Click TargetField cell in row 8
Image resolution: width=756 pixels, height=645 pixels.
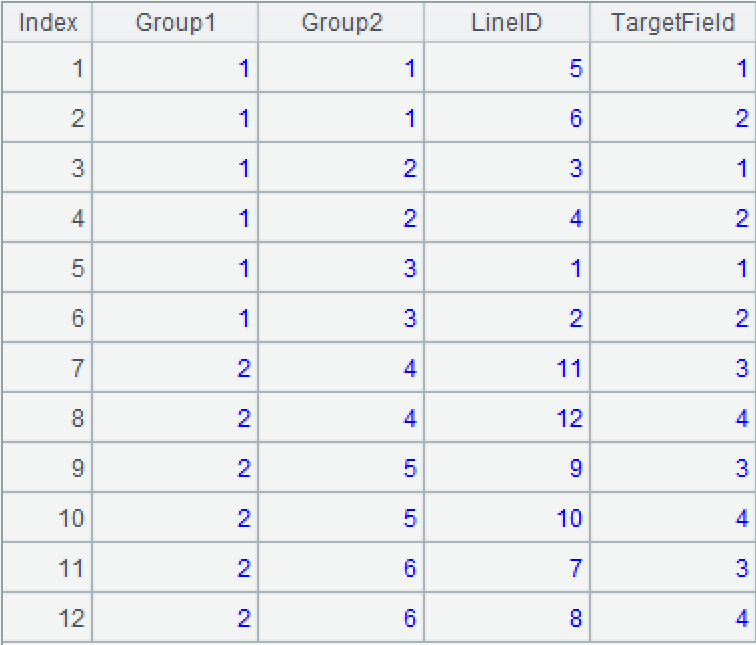point(672,418)
